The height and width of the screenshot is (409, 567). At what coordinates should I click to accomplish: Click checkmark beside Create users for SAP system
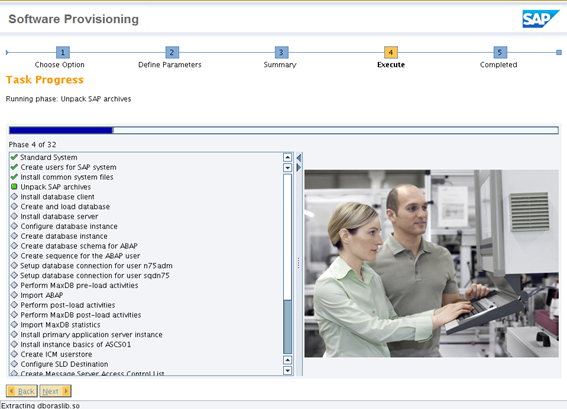point(14,167)
